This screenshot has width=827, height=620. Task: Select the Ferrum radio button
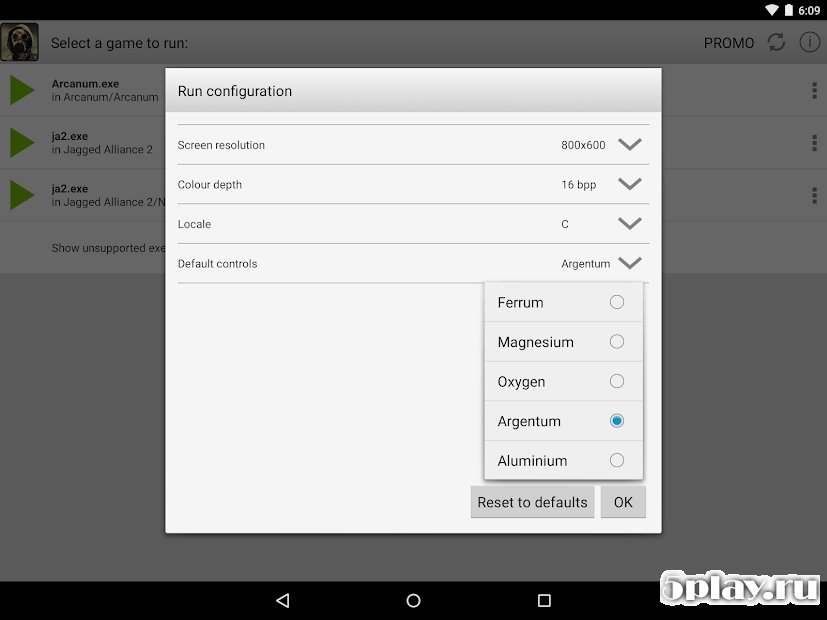[616, 302]
